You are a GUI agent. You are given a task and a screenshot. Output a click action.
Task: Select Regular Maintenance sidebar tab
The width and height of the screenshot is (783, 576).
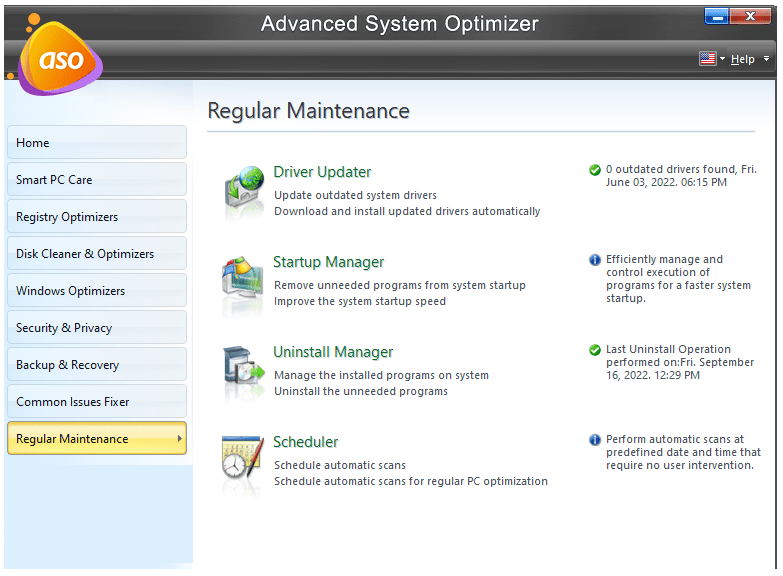pyautogui.click(x=97, y=438)
